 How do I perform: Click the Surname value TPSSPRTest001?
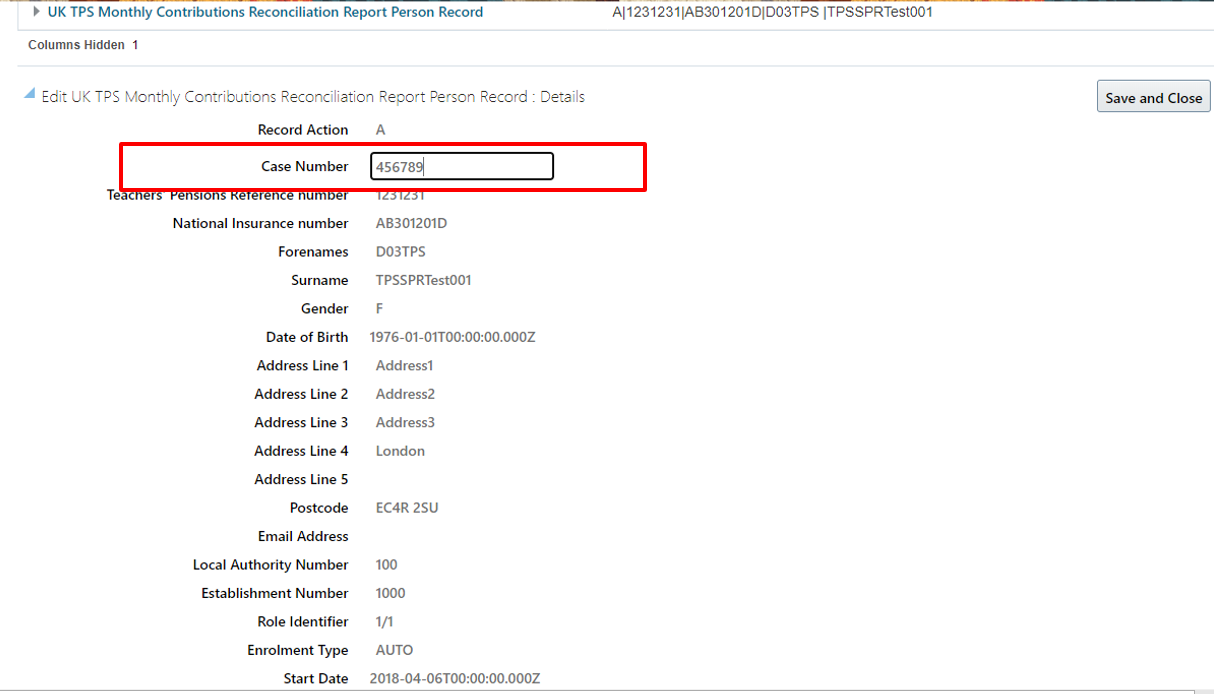[x=423, y=280]
